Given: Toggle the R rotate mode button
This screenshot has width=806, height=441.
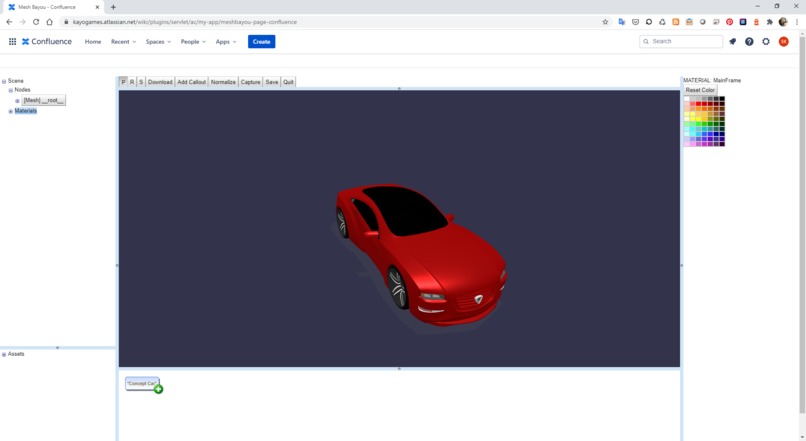Looking at the screenshot, I should (132, 82).
